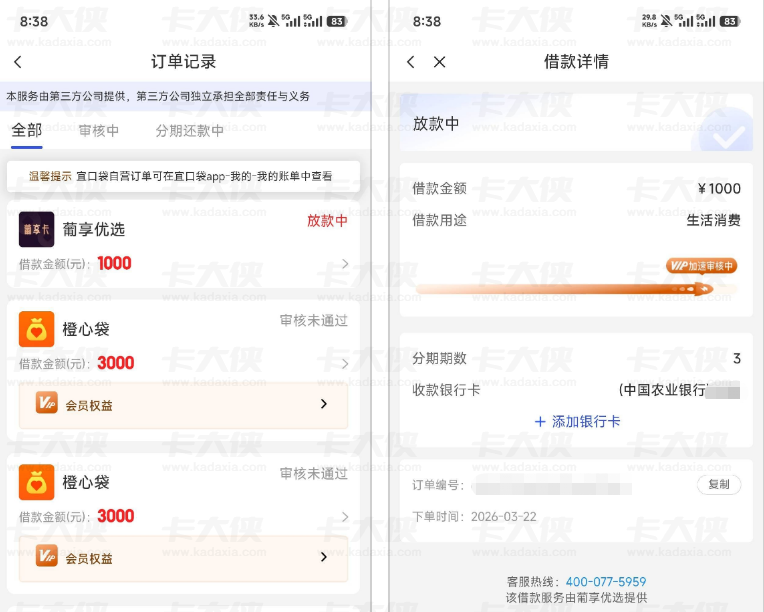The image size is (764, 612).
Task: Go back from the 借款详情 screen
Action: pos(411,62)
